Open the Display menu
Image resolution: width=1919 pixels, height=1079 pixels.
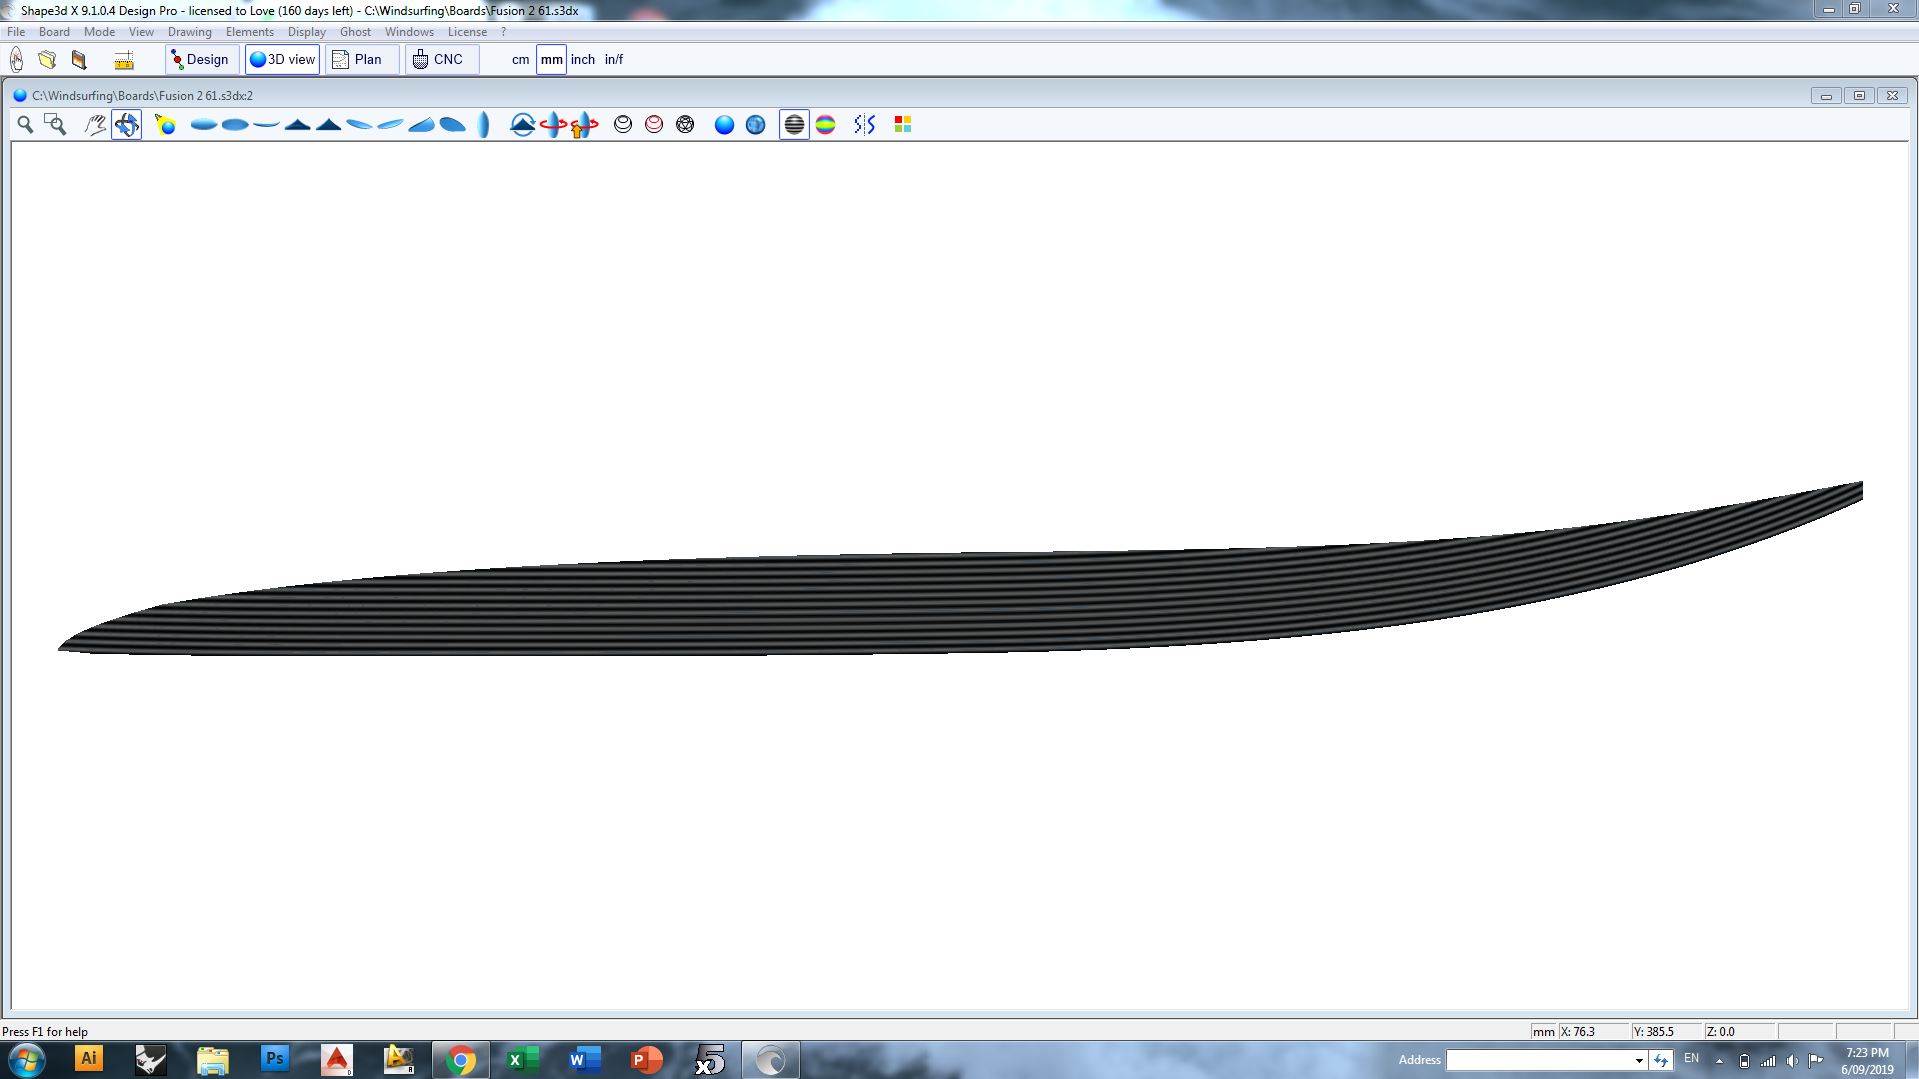point(306,32)
